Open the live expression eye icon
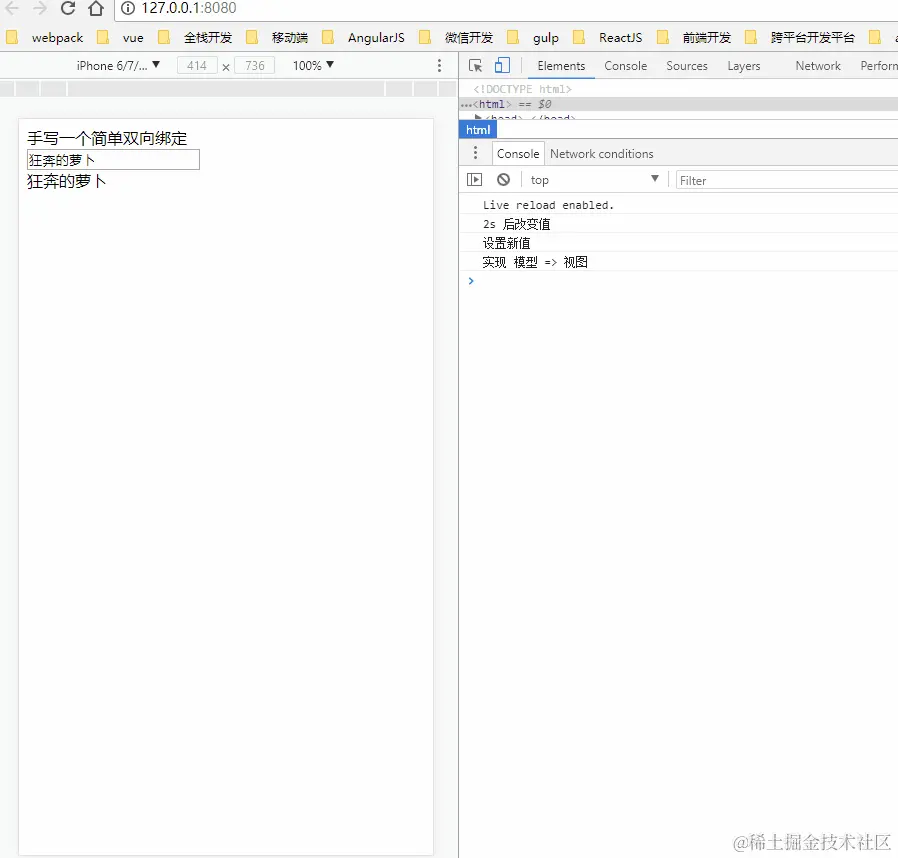The image size is (898, 858). (474, 179)
